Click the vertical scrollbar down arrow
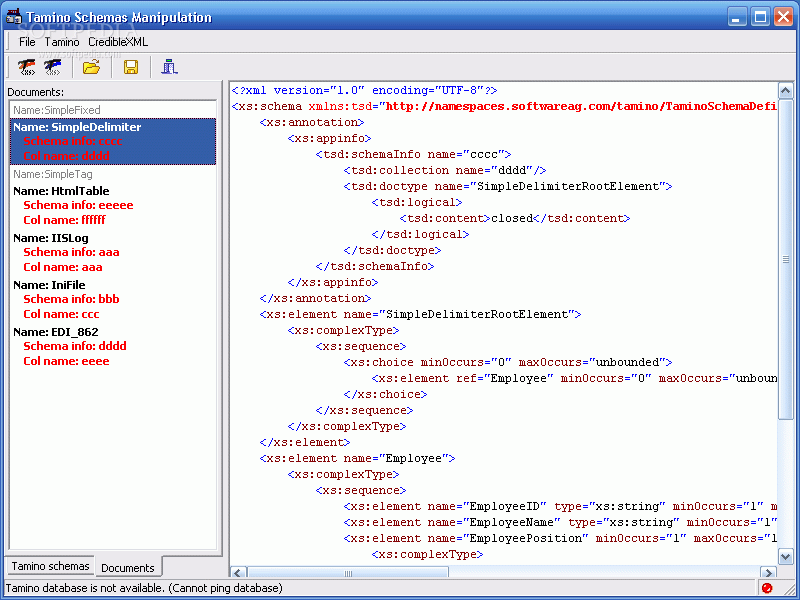This screenshot has height=600, width=800. (785, 556)
